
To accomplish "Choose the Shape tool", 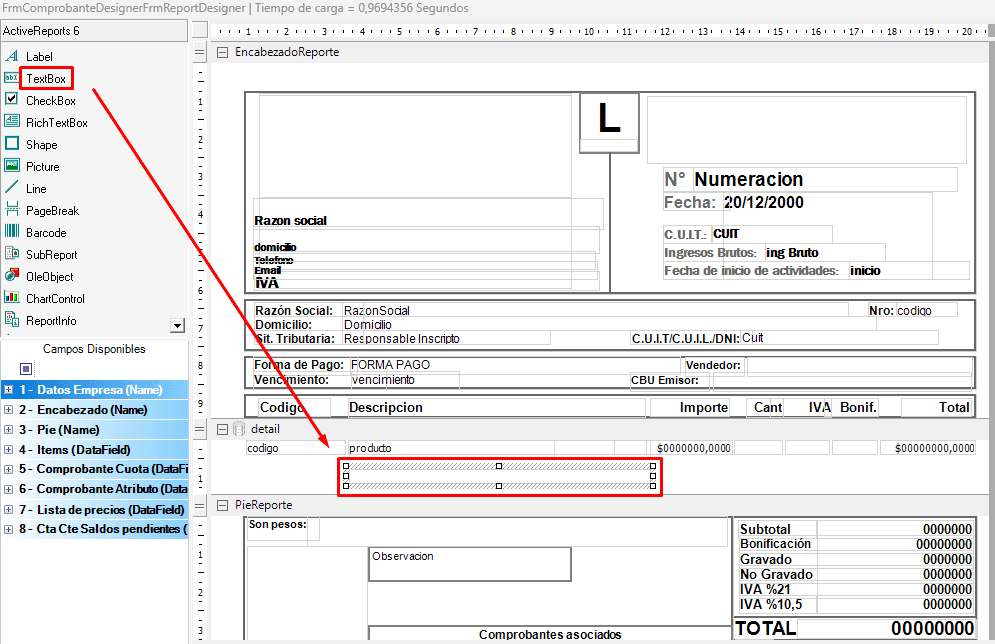I will pyautogui.click(x=41, y=145).
